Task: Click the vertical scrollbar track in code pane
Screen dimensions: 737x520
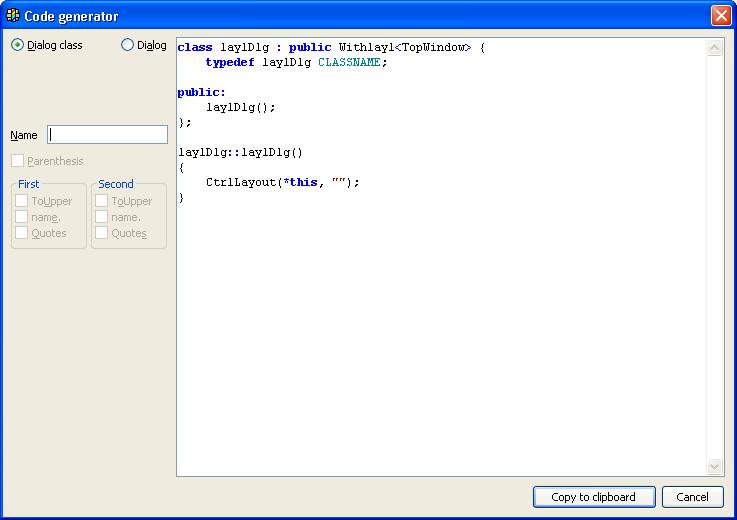Action: coord(714,250)
